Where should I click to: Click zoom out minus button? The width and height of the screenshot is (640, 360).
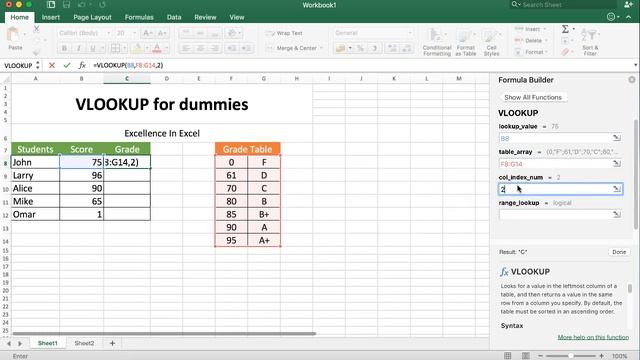tap(540, 356)
